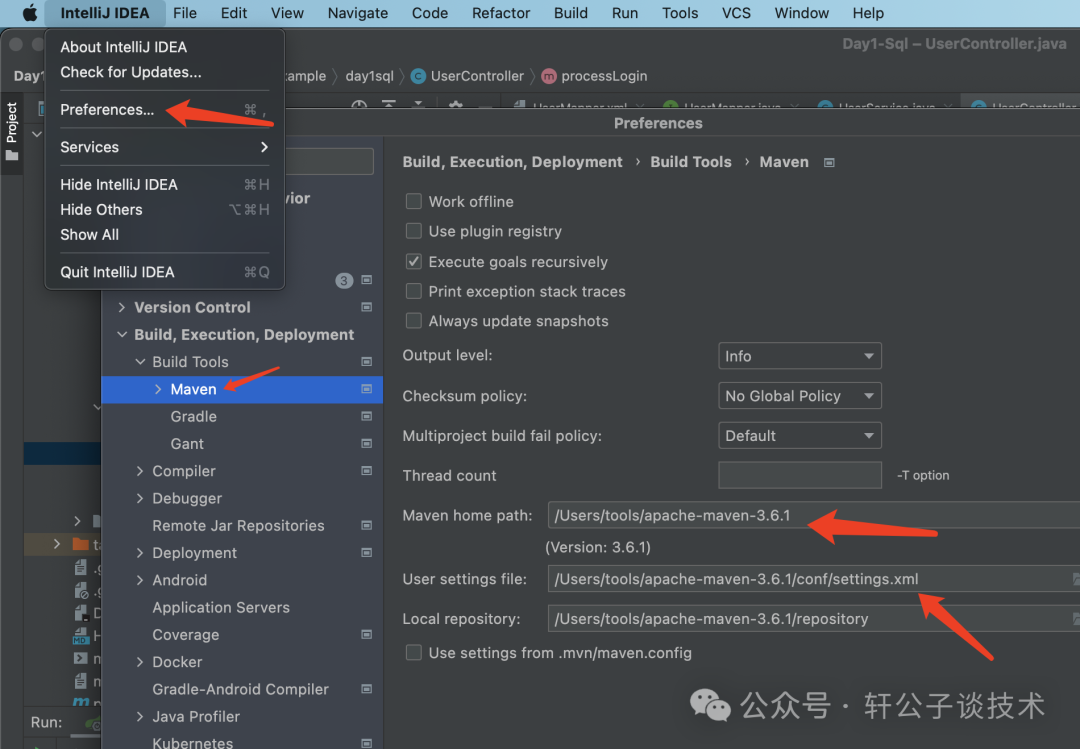Click the project-scope icon on Gradle row
This screenshot has height=749, width=1080.
(x=366, y=416)
